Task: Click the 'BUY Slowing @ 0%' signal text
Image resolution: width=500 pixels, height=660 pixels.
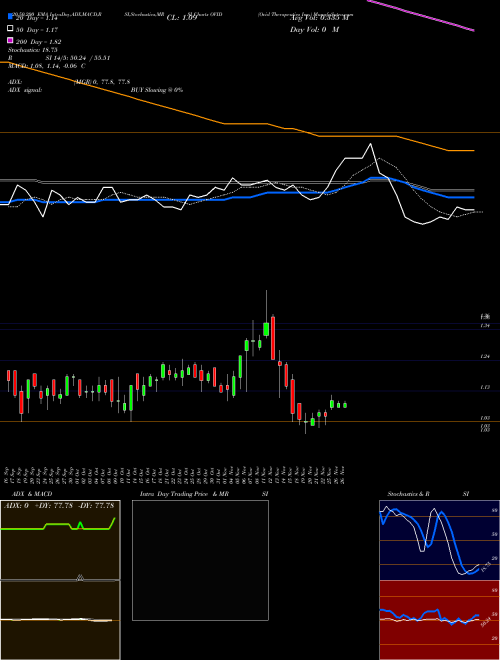Action: click(157, 90)
